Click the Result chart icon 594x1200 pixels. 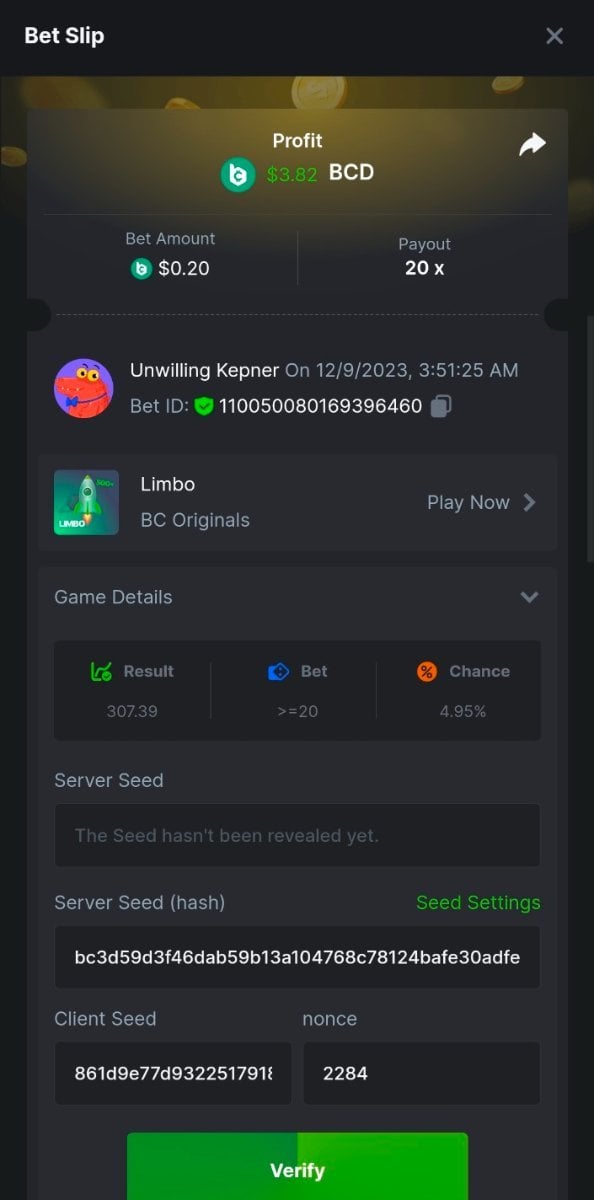click(101, 672)
